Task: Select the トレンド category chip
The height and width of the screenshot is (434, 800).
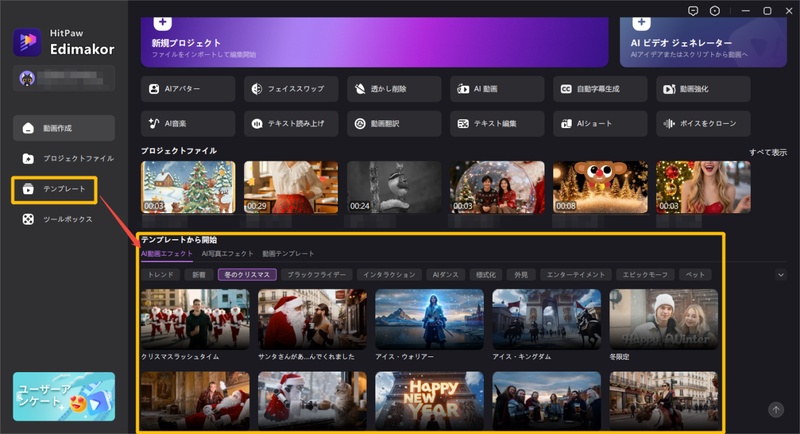Action: 161,275
